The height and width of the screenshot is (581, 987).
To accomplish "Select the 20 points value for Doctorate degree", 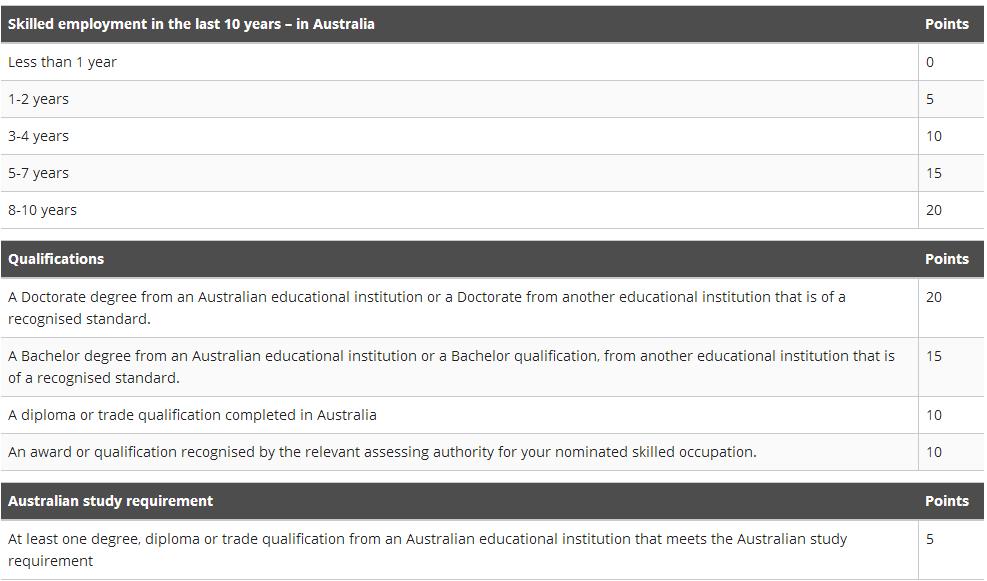I will 933,297.
